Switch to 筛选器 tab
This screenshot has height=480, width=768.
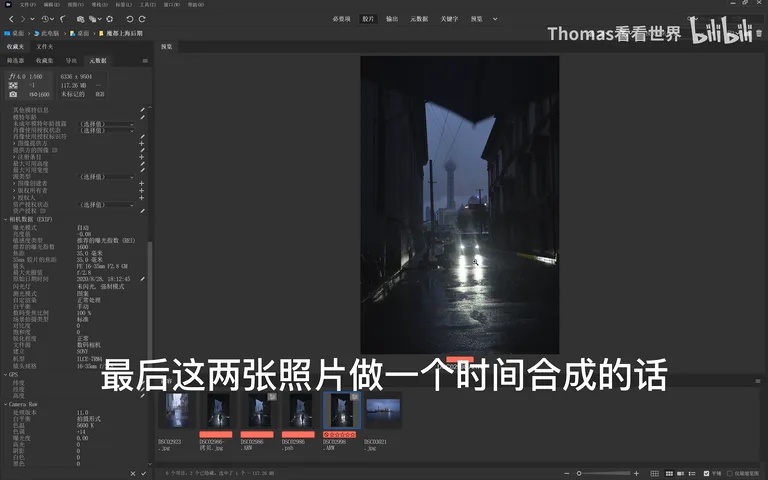coord(15,61)
